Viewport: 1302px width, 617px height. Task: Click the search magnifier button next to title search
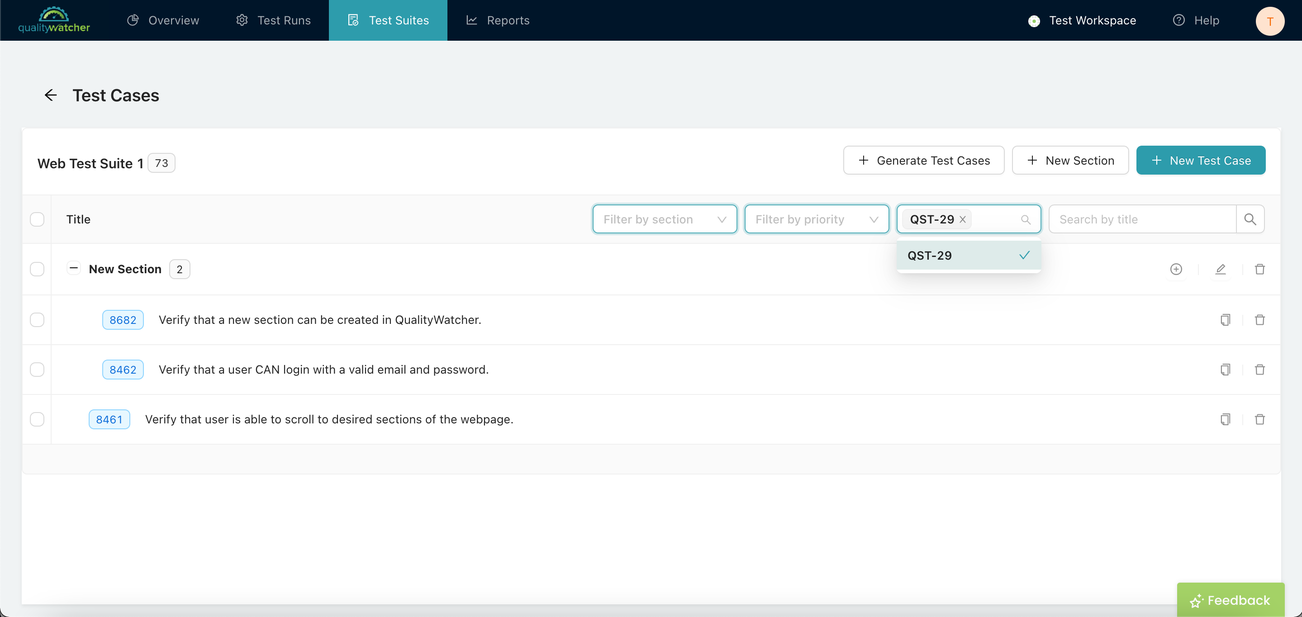coord(1250,219)
